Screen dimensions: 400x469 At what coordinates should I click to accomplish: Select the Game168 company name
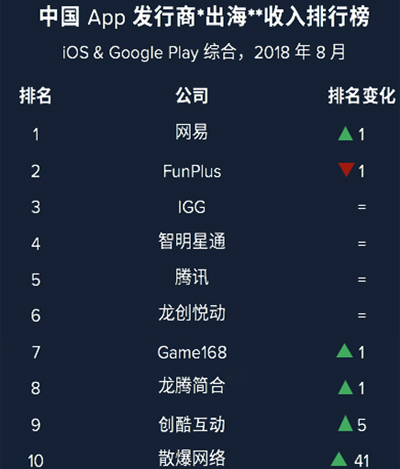pyautogui.click(x=192, y=352)
